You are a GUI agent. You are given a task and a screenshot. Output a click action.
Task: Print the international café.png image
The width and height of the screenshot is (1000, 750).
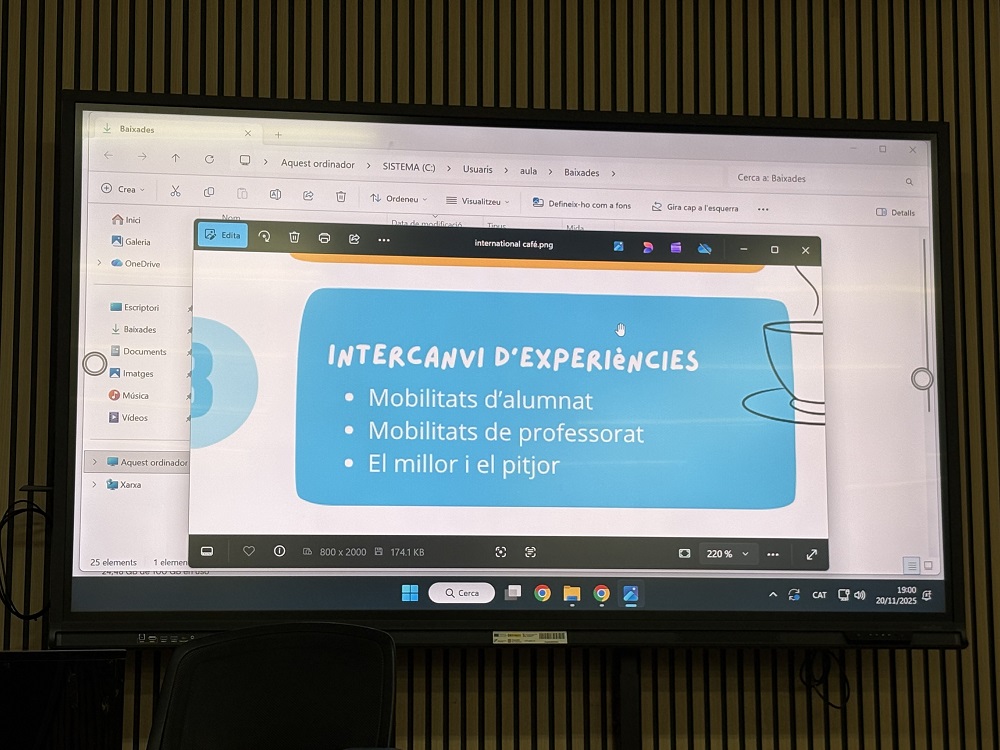(324, 238)
